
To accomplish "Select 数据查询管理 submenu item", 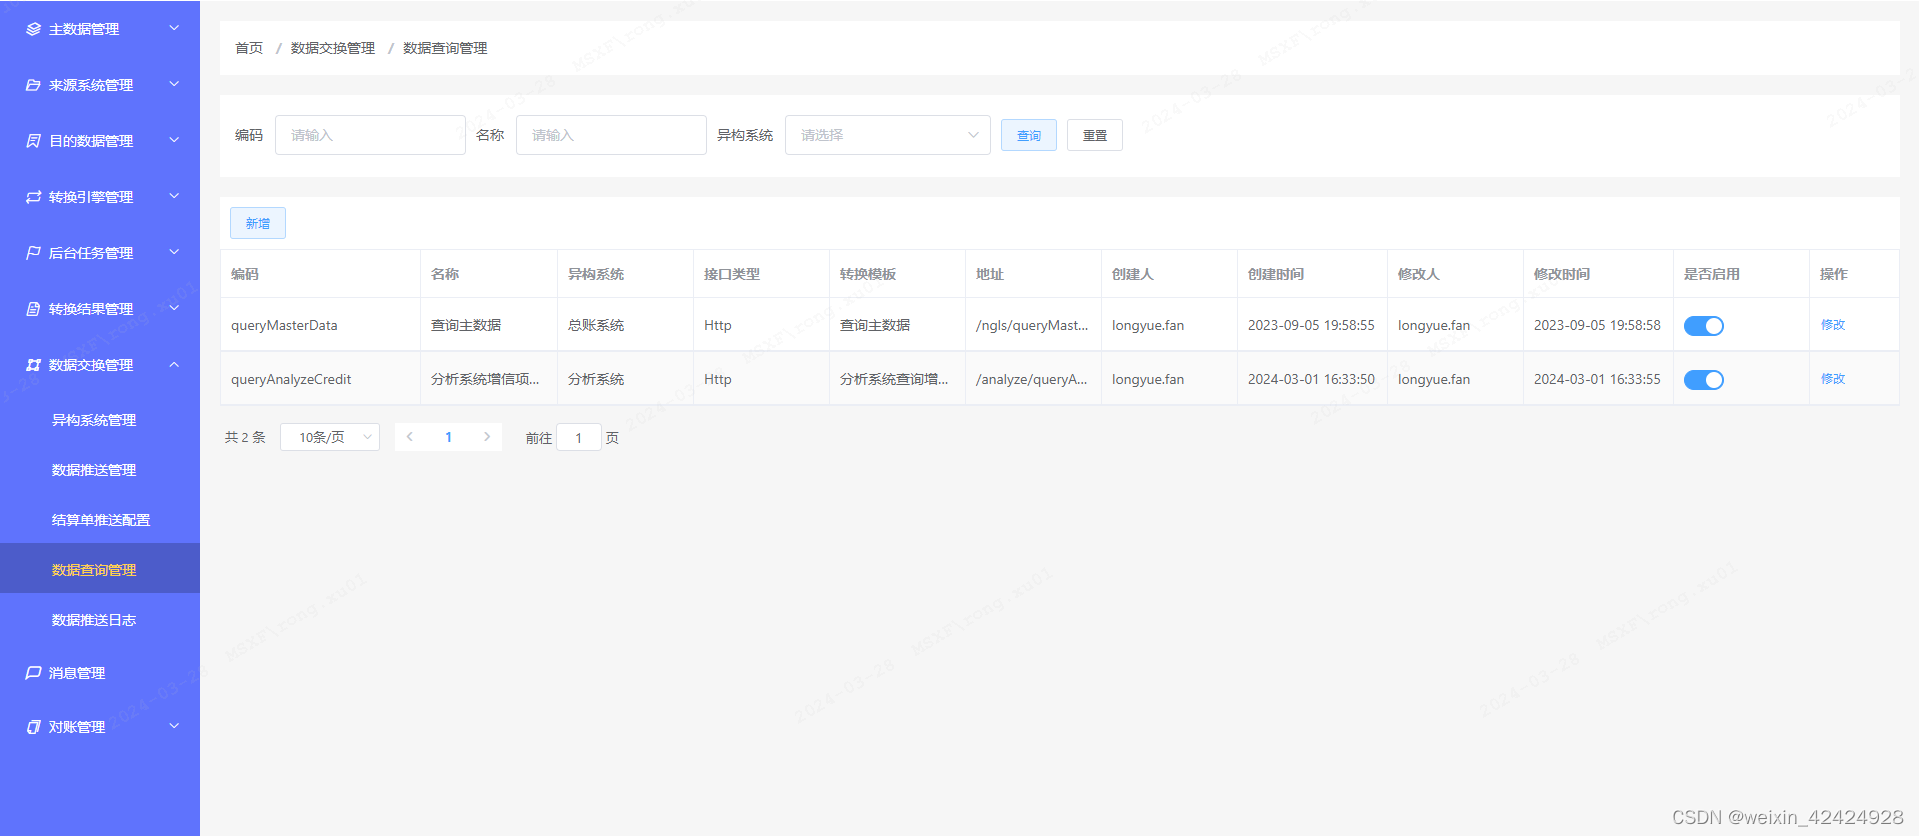I will [x=100, y=569].
